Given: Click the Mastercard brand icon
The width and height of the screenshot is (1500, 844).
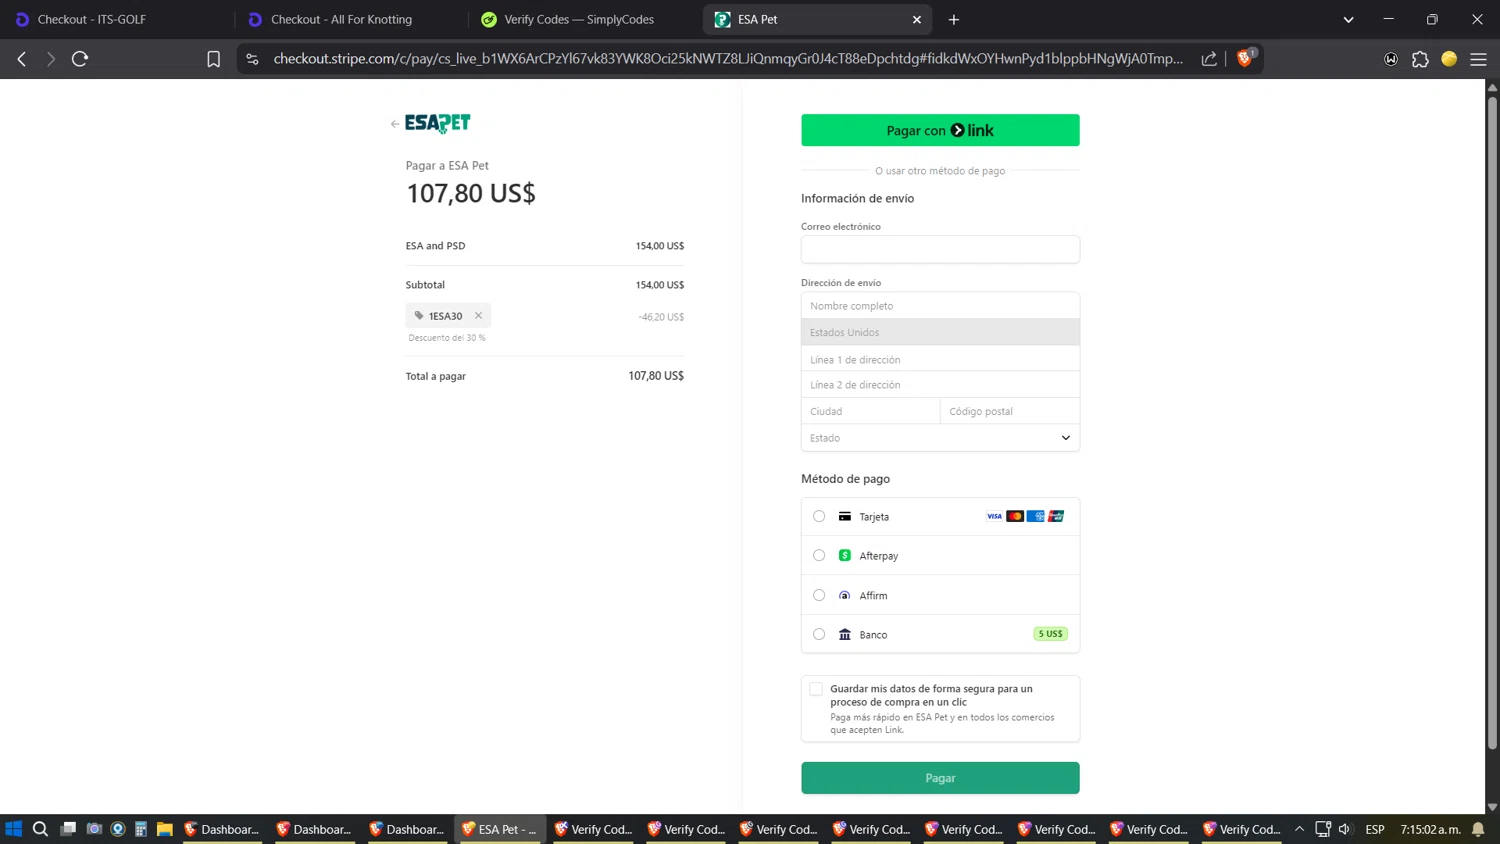Looking at the screenshot, I should 1015,516.
